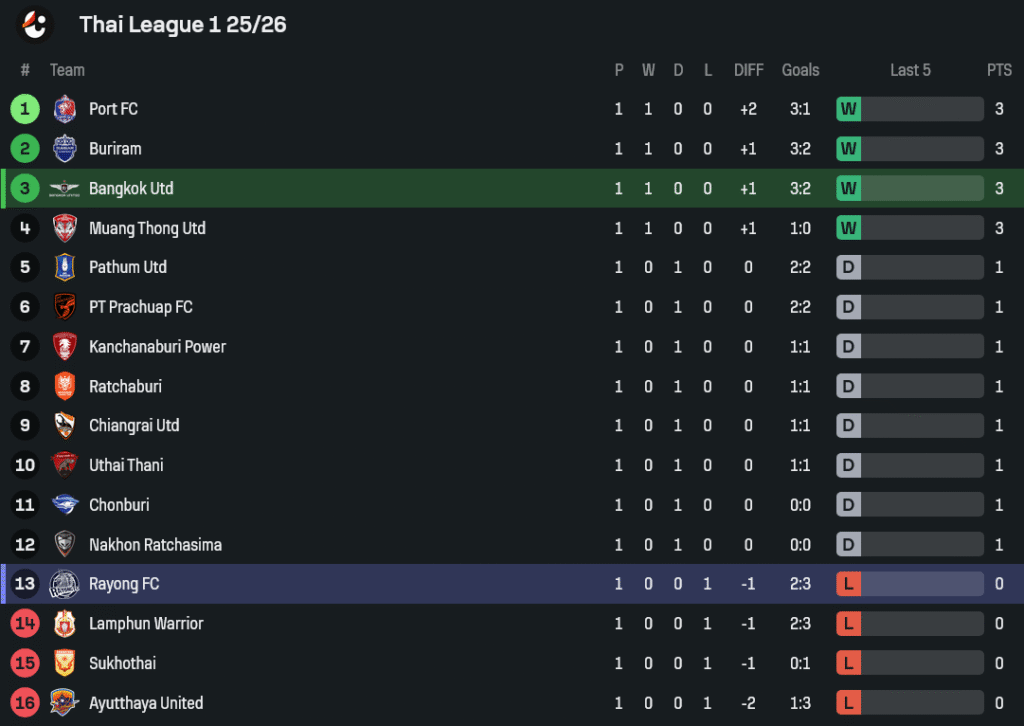Select Ratchaburi's D result badge

click(x=848, y=387)
